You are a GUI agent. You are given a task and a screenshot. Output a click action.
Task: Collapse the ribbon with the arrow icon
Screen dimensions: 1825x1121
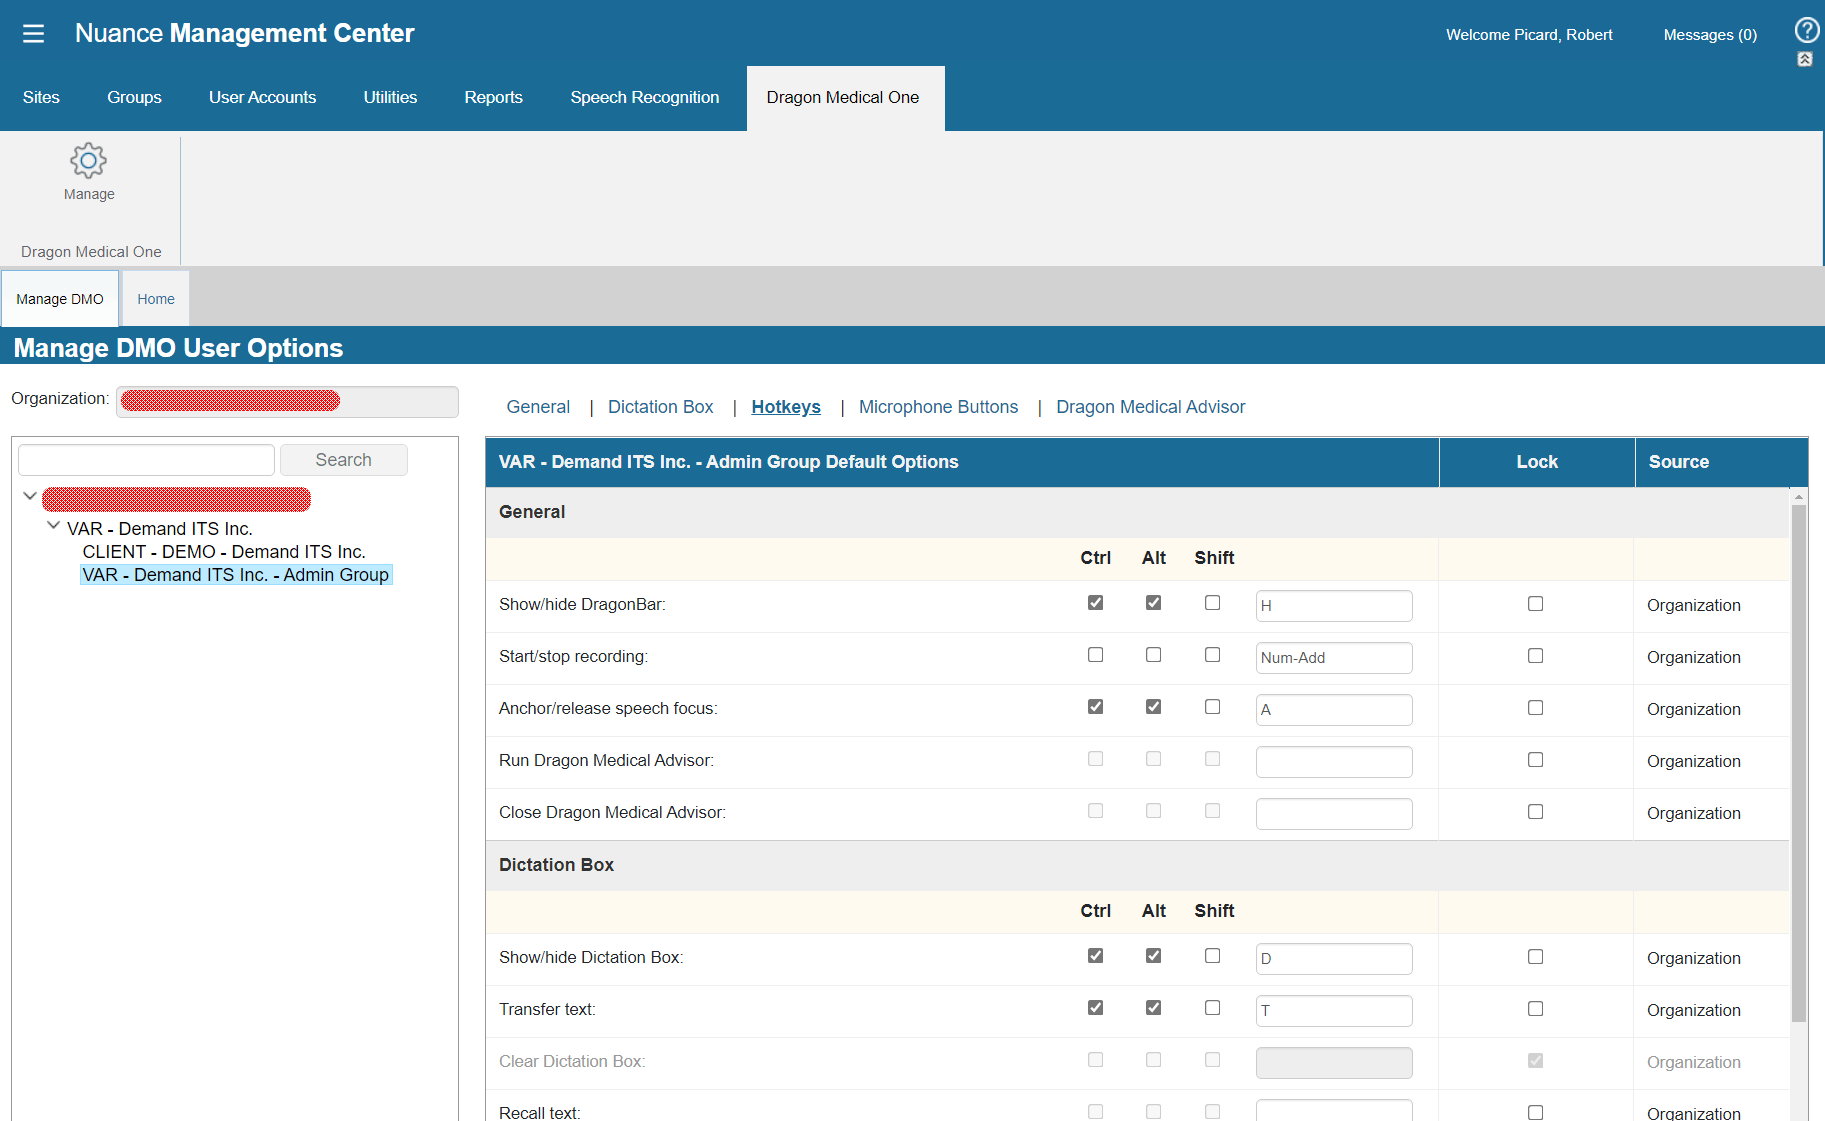click(x=1805, y=60)
